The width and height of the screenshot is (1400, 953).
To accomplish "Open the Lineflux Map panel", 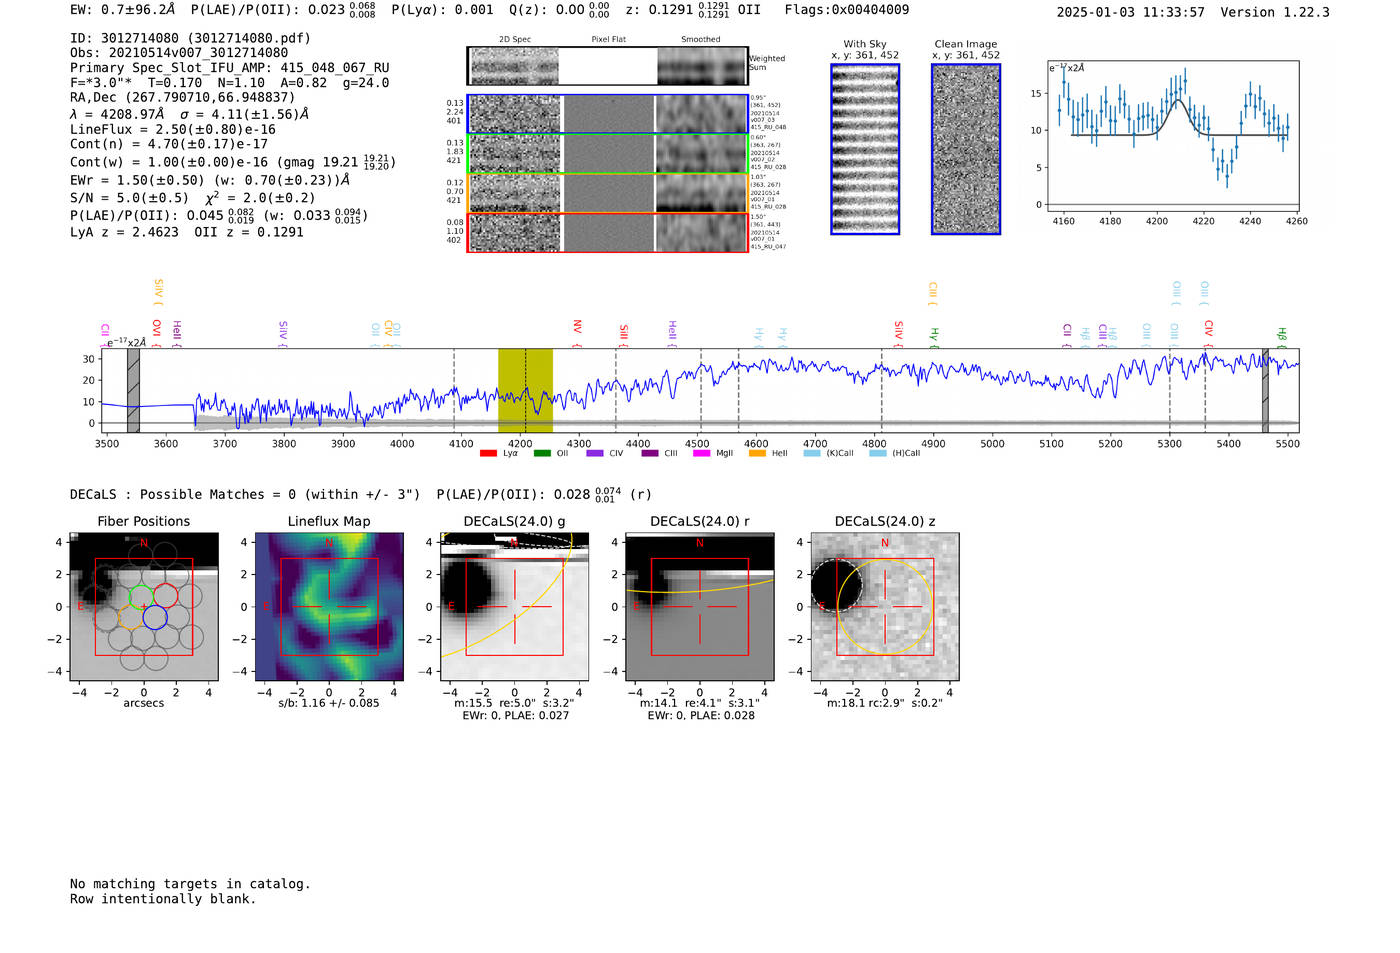I will point(329,606).
